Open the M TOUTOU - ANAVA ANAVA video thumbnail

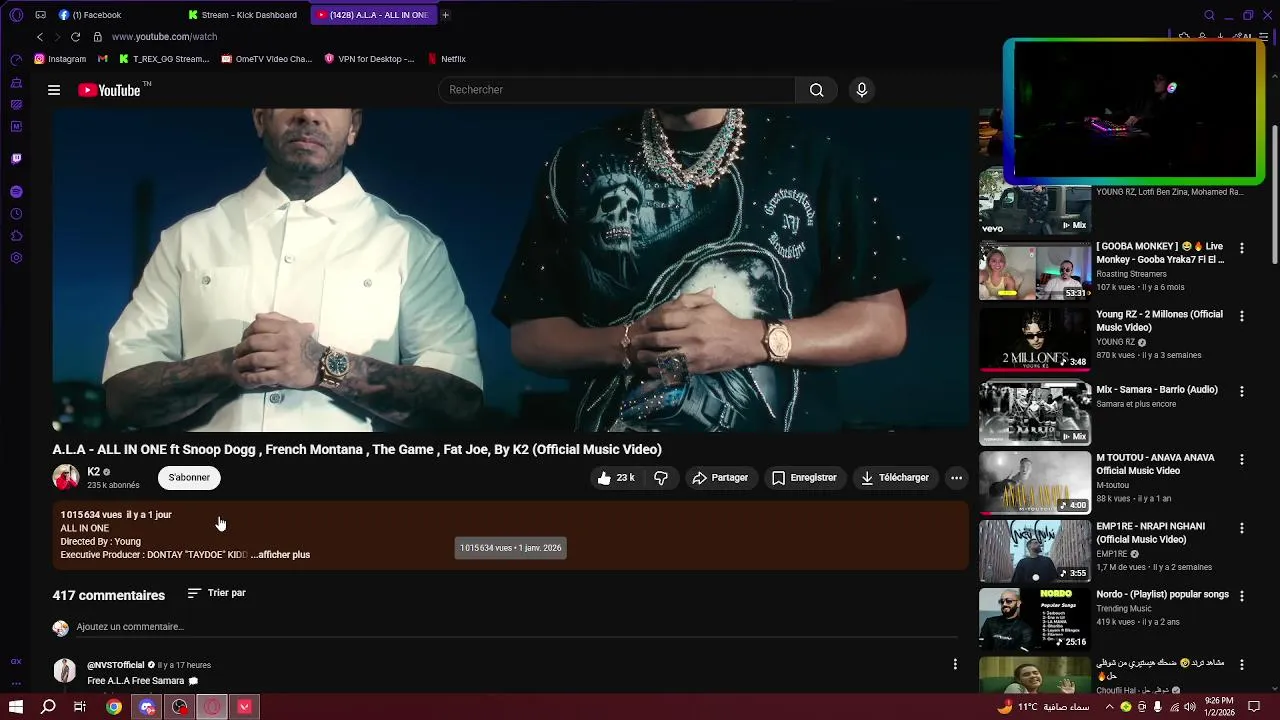(1035, 483)
